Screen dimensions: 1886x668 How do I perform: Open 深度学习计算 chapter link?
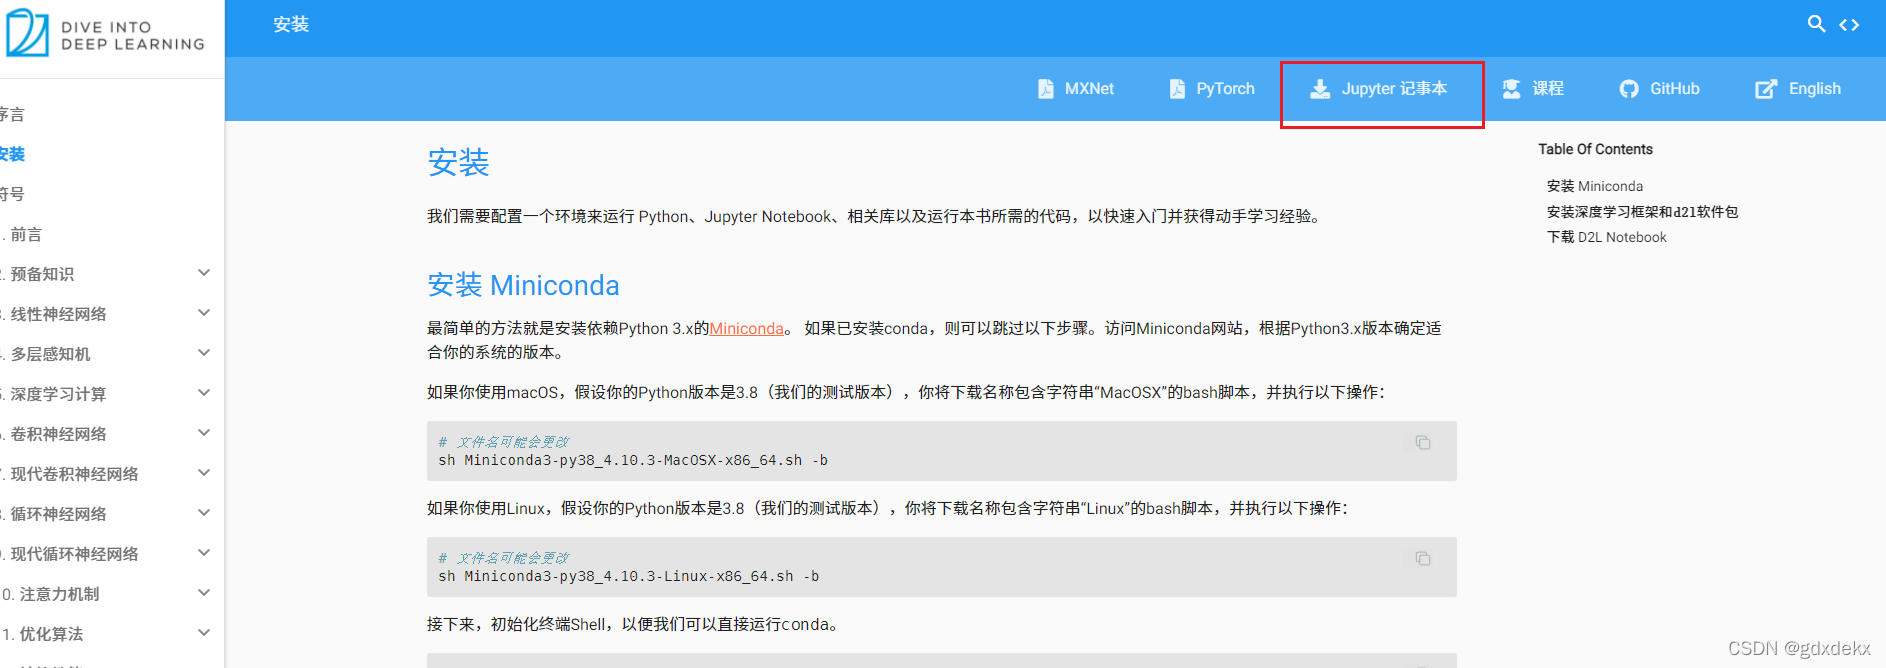54,394
